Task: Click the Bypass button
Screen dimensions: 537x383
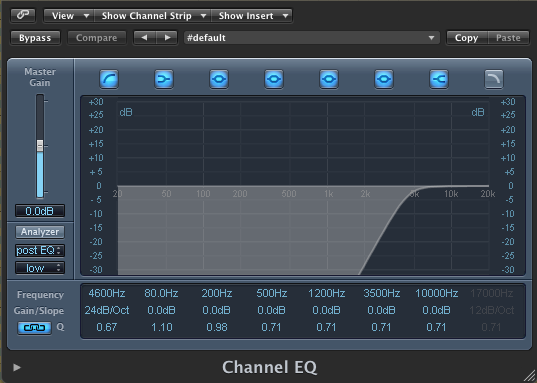Action: tap(35, 38)
